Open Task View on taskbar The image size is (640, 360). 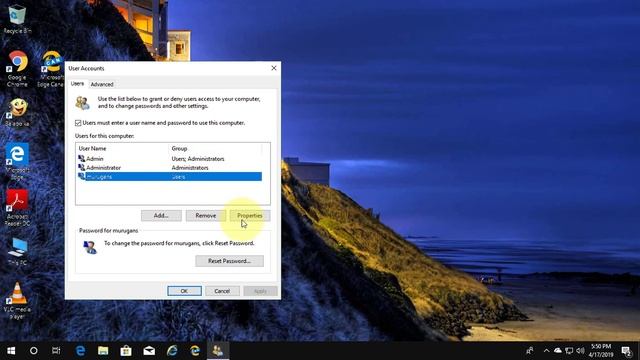coord(56,351)
